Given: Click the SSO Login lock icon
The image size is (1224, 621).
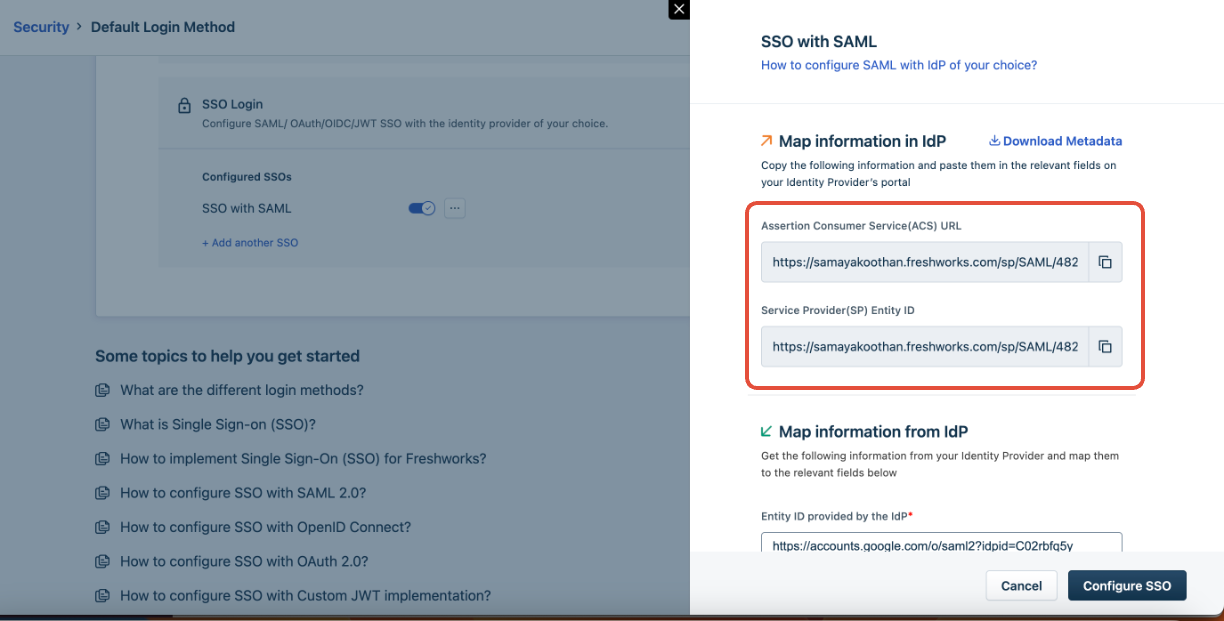Looking at the screenshot, I should (184, 104).
